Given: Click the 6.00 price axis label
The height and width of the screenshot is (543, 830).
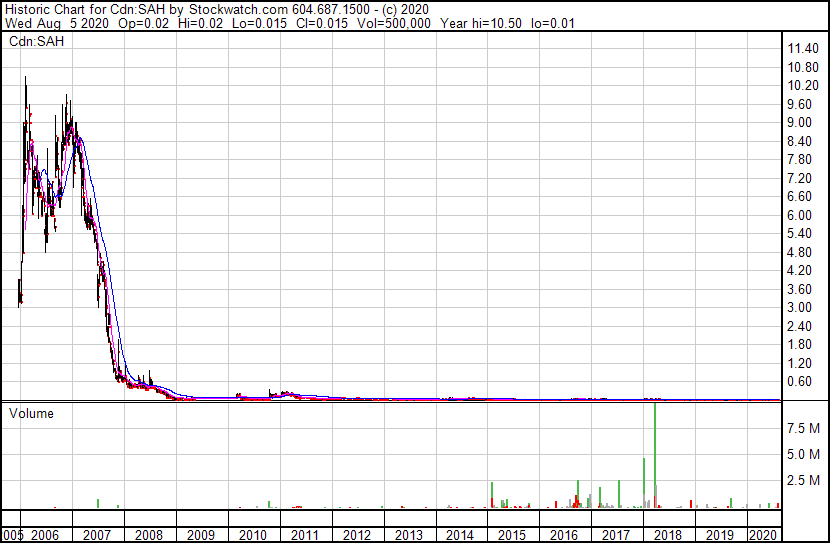Looking at the screenshot, I should (x=799, y=215).
